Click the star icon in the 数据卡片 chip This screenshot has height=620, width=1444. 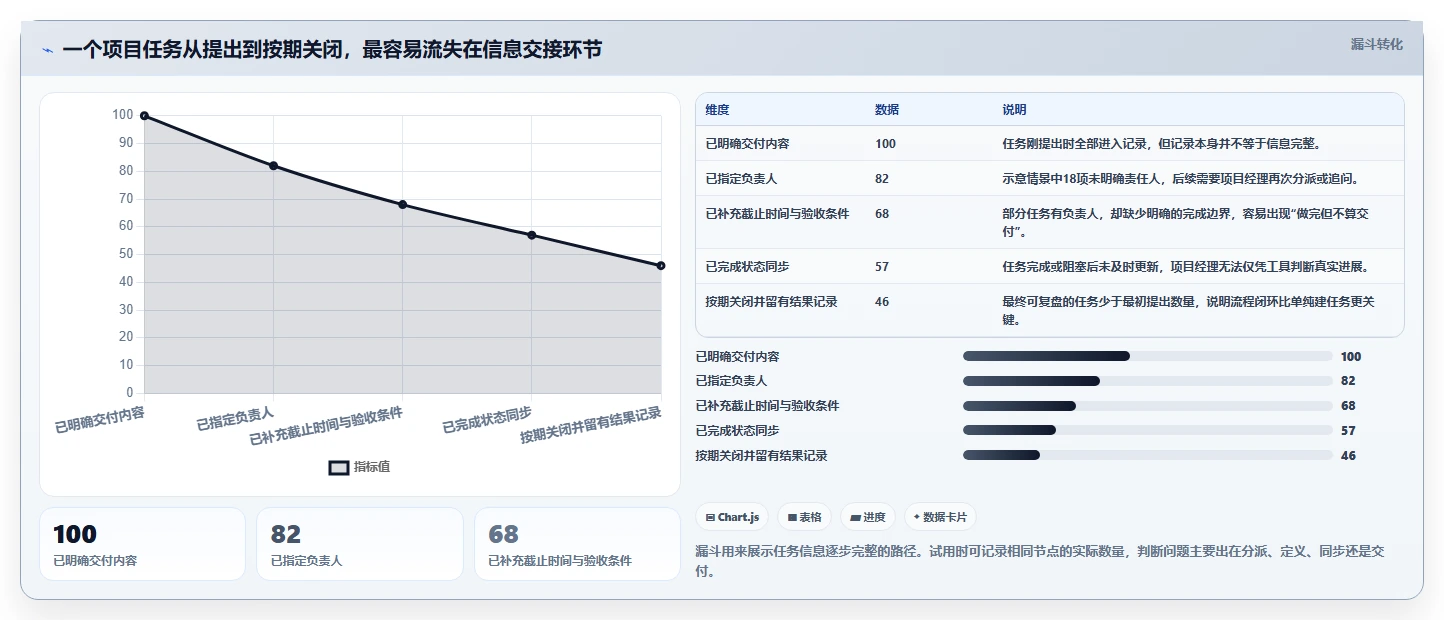(917, 517)
